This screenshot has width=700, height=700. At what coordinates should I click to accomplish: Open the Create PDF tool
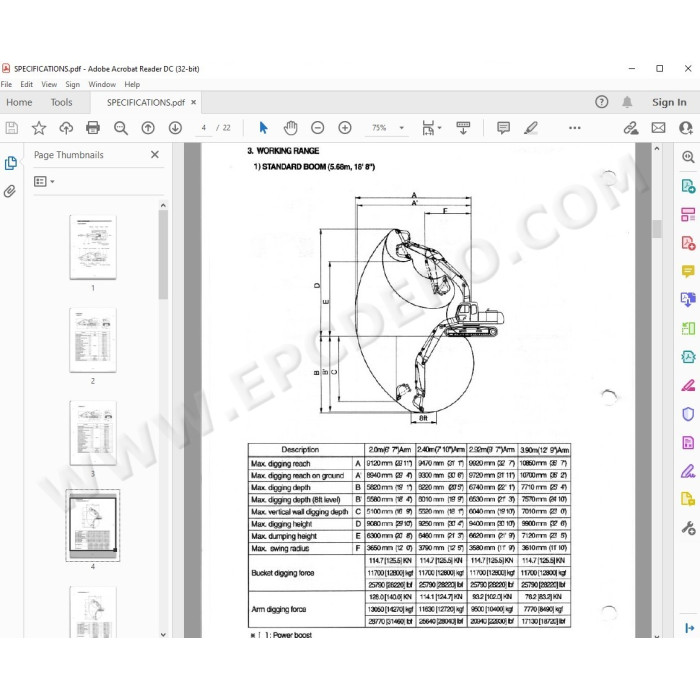[688, 243]
